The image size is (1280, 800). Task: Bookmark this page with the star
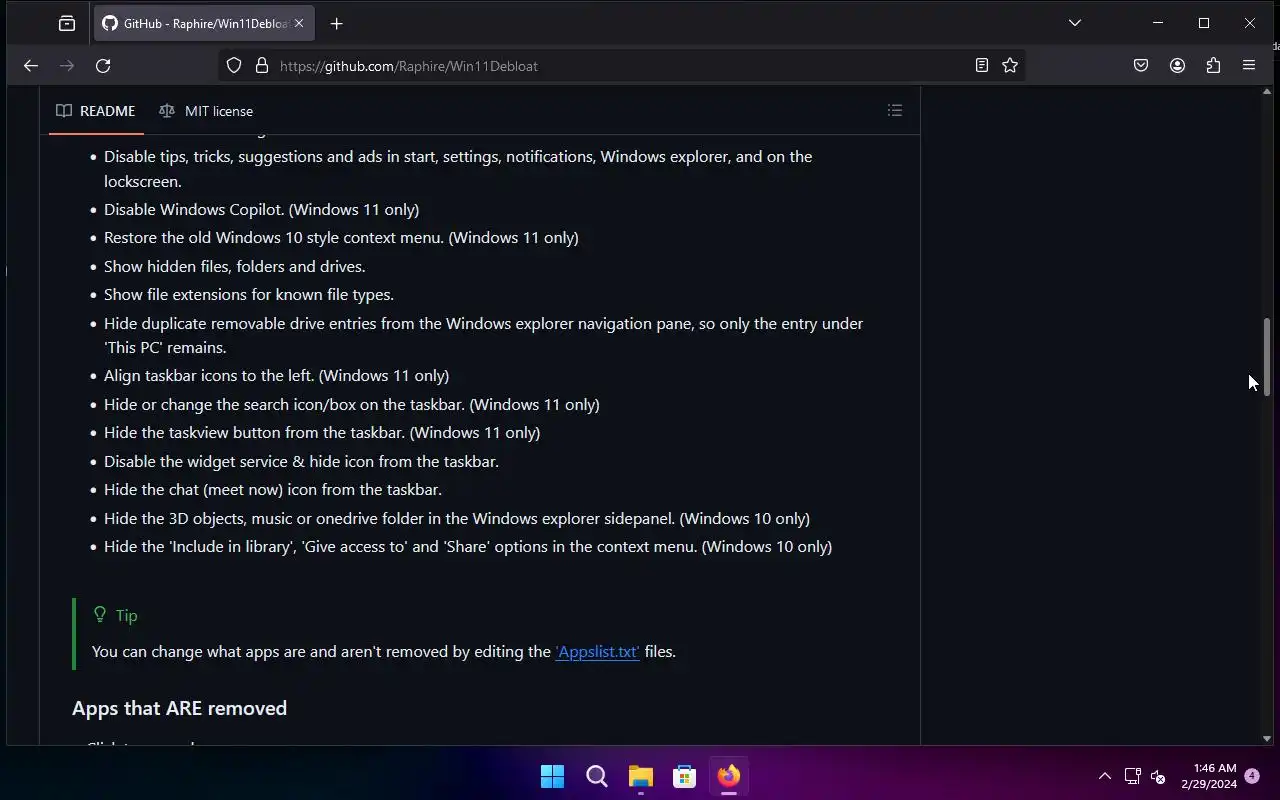[x=1010, y=66]
